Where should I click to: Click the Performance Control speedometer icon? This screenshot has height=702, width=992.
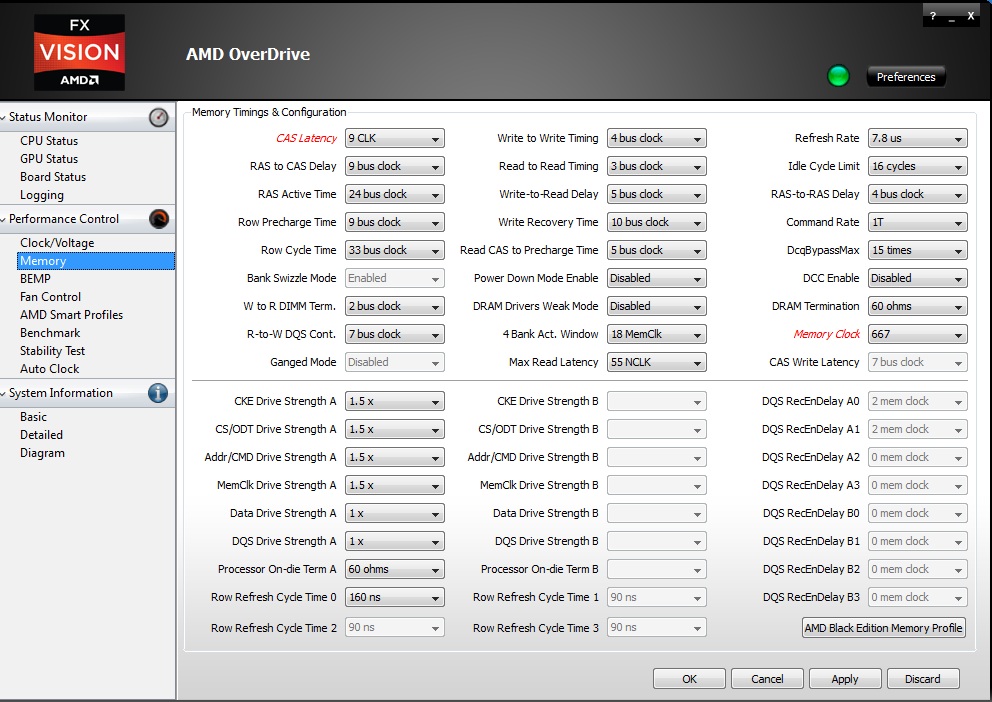[158, 219]
